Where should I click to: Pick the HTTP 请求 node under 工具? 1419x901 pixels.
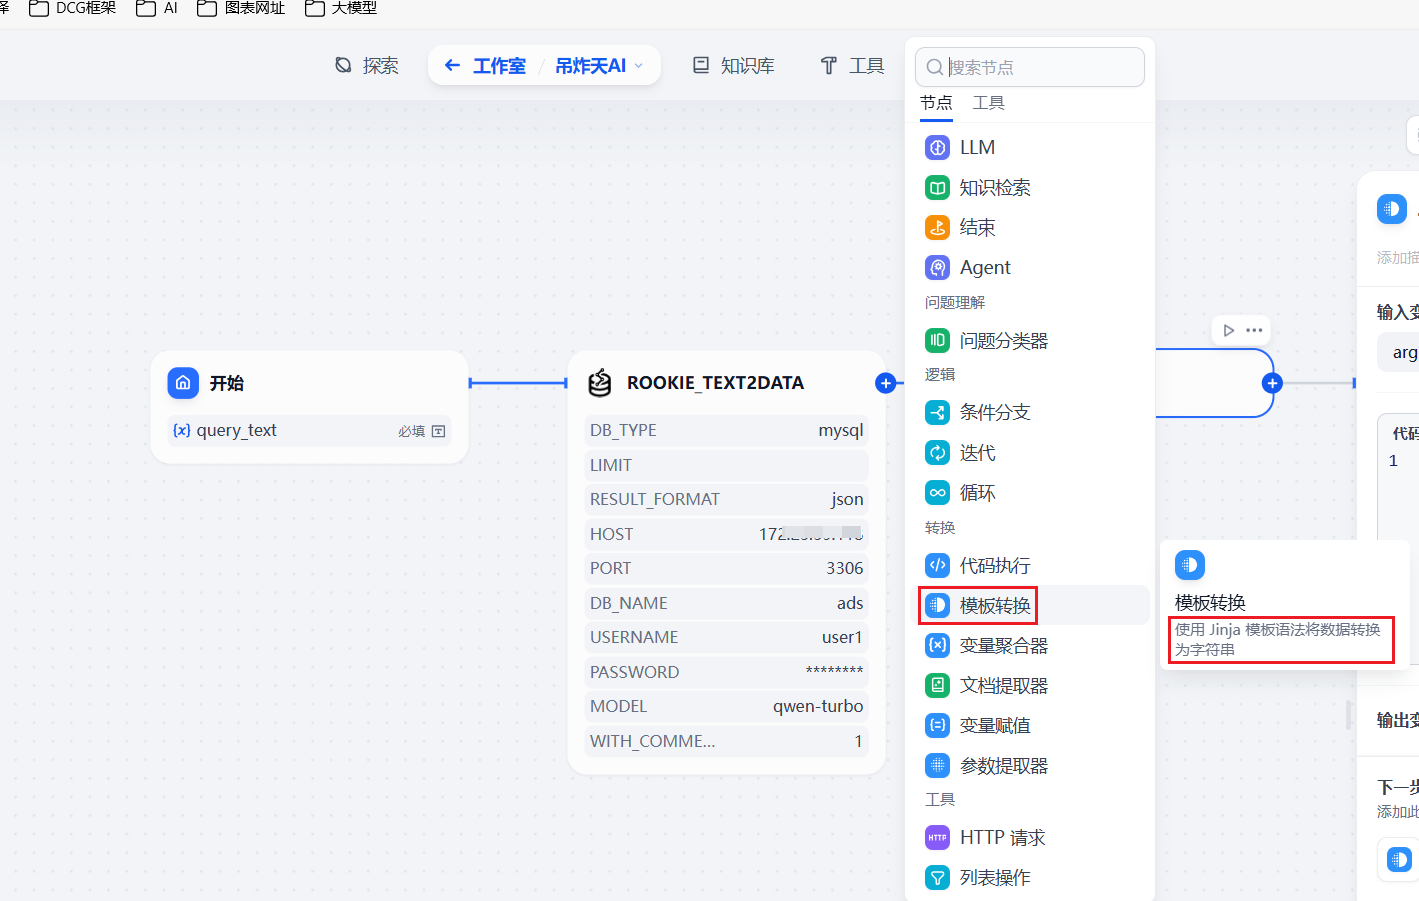pos(1003,836)
